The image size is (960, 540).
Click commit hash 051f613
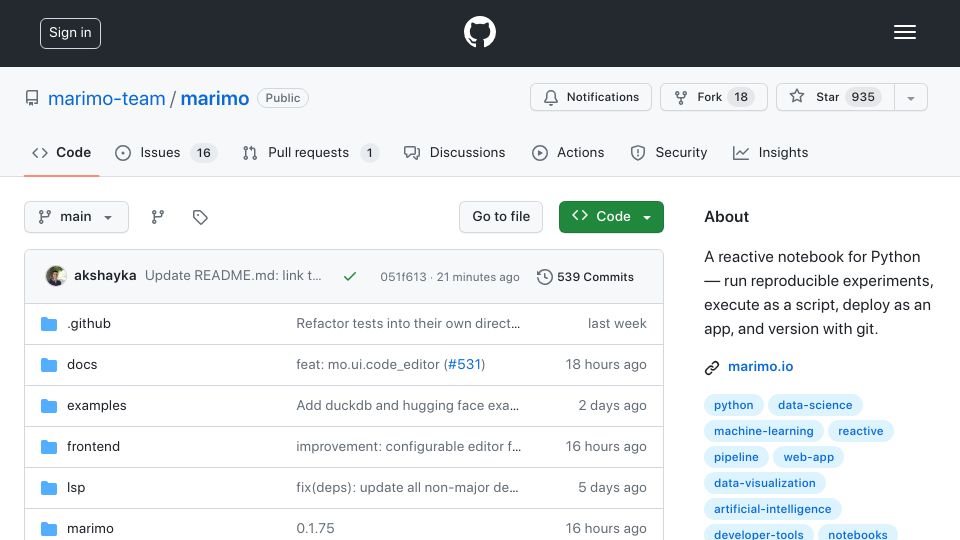click(403, 277)
